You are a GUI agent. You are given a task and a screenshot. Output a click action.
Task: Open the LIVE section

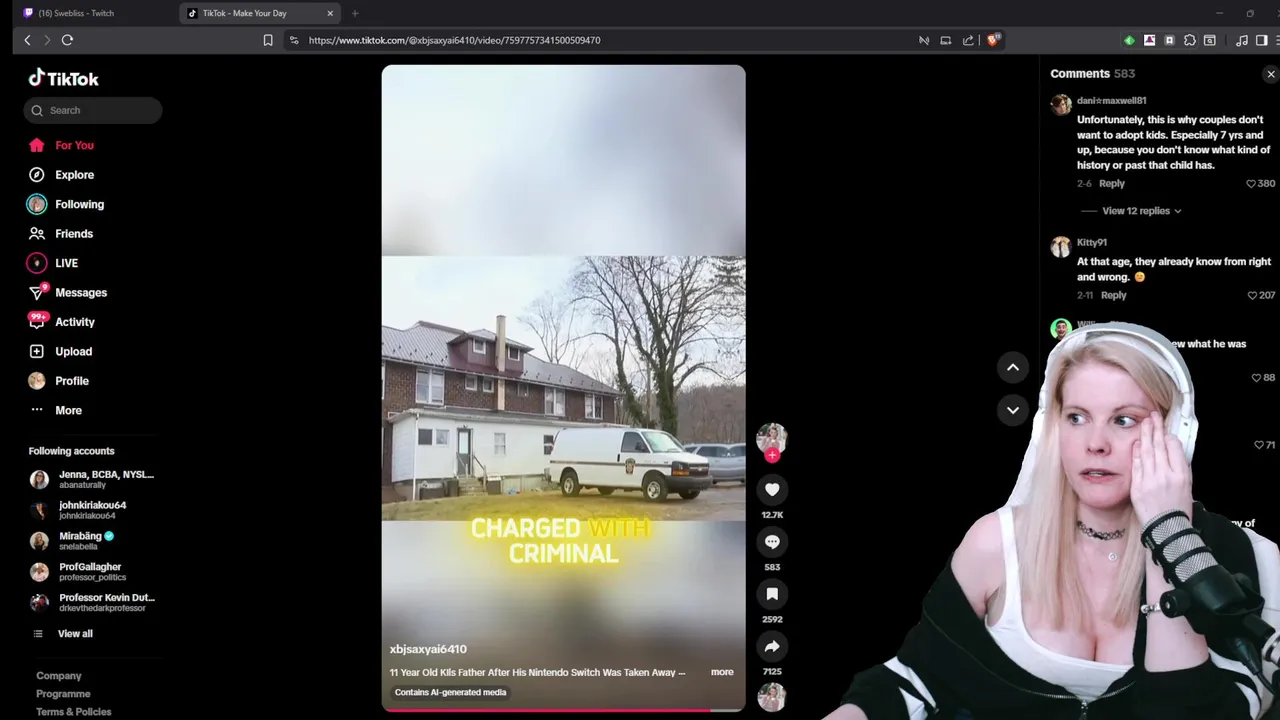point(53,263)
